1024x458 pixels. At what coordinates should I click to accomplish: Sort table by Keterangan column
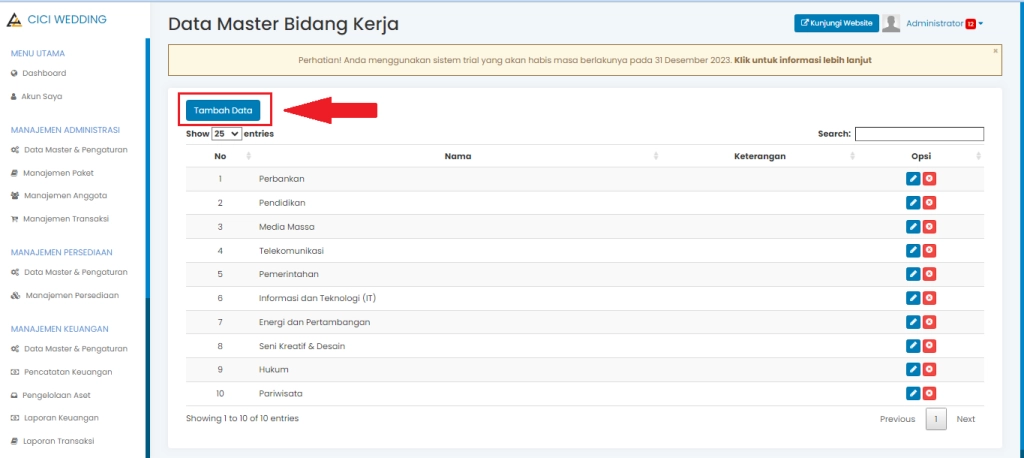point(760,156)
